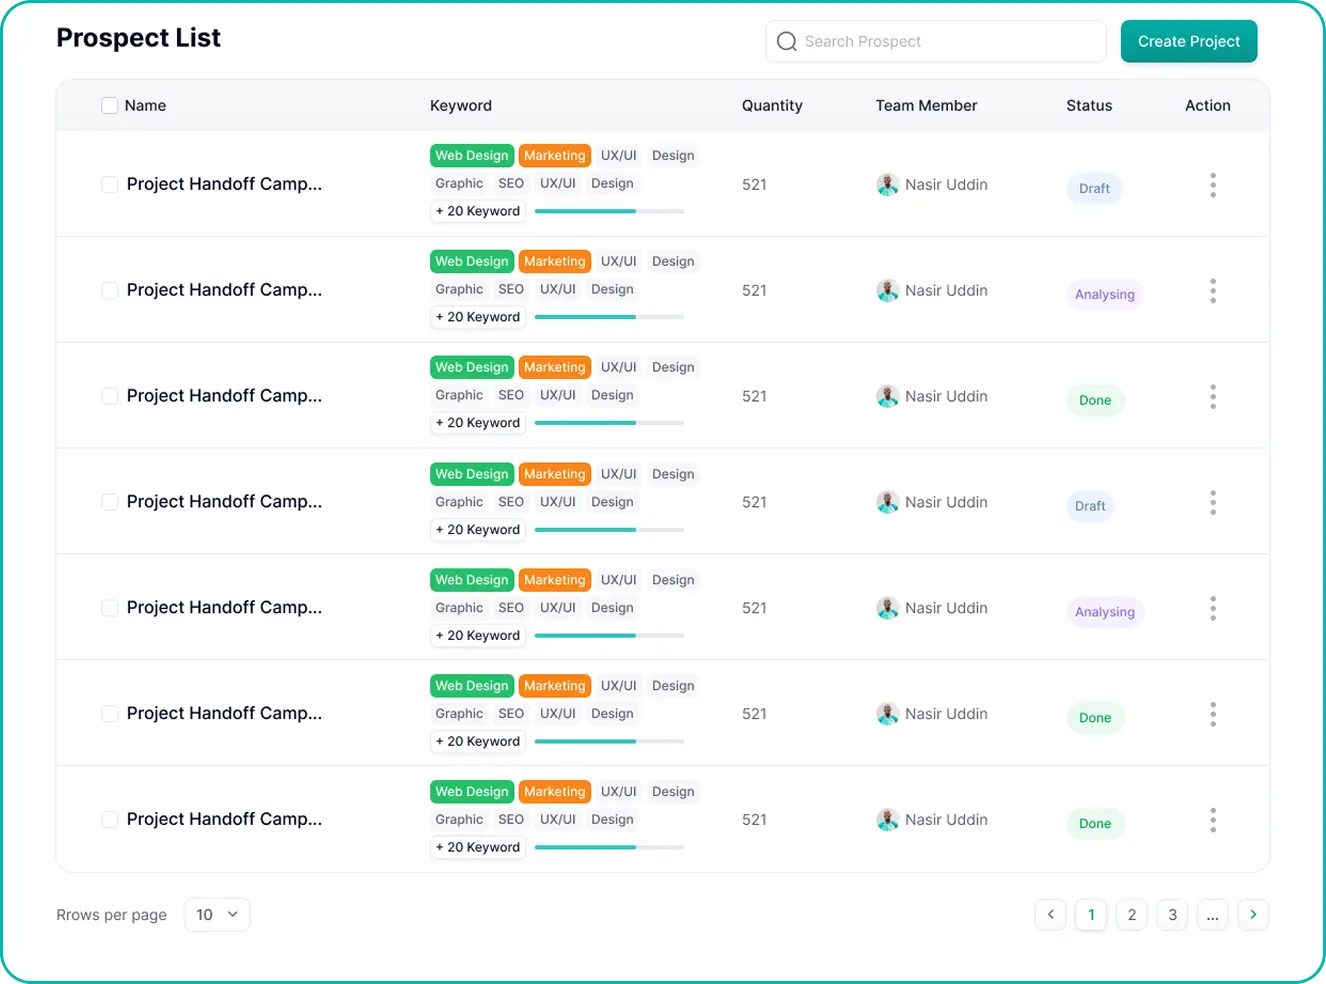Viewport: 1326px width, 984px height.
Task: Go to next page arrow
Action: pos(1253,914)
